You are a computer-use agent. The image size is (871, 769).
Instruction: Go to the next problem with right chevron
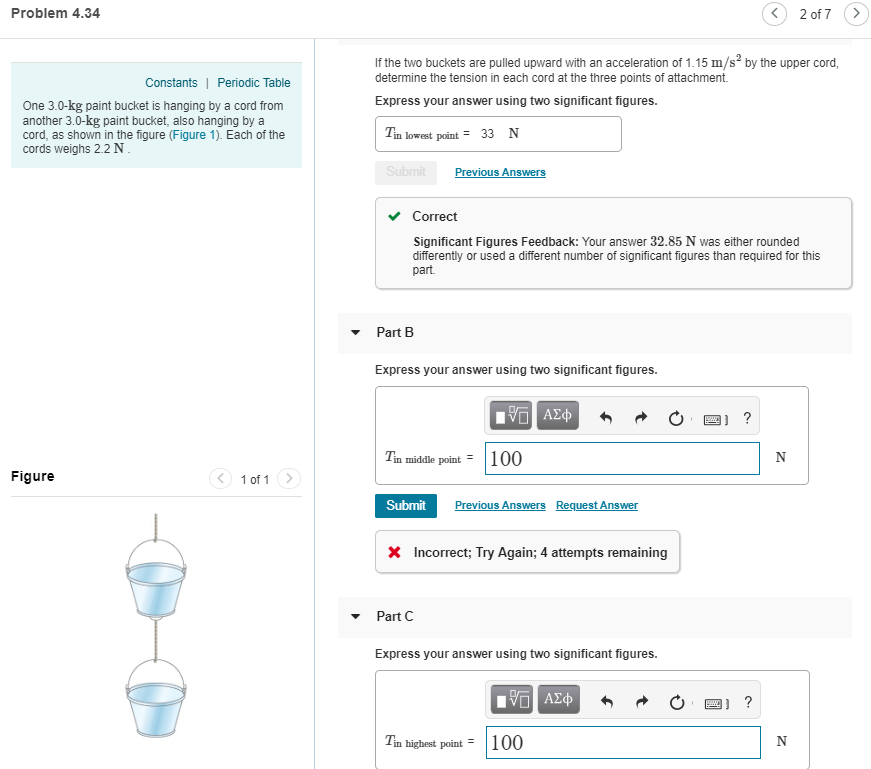856,15
